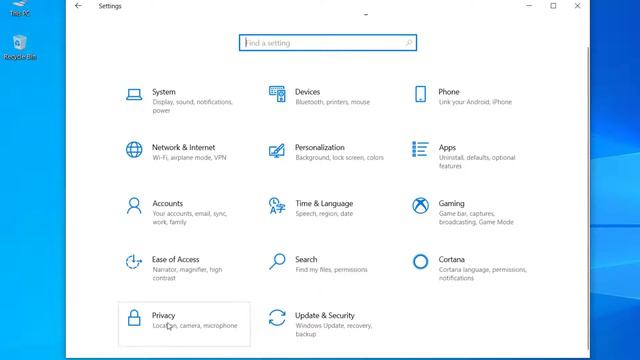Select the Phone icon
640x360 pixels.
coord(420,94)
